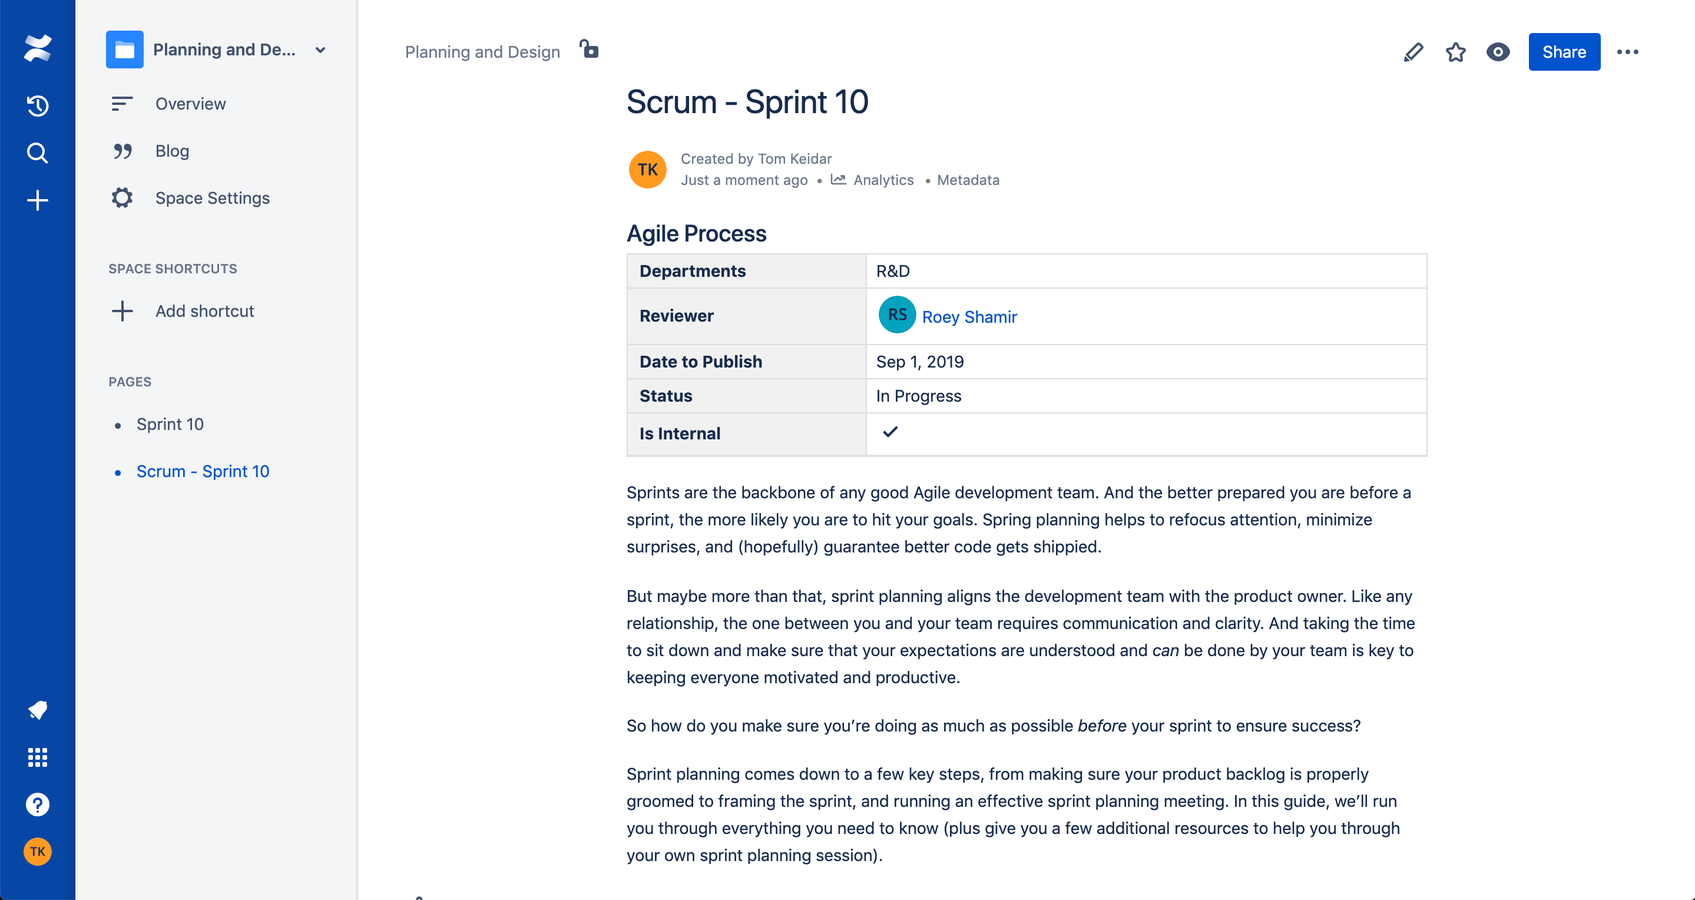Open notifications icon in bottom sidebar
The height and width of the screenshot is (900, 1695).
(37, 710)
